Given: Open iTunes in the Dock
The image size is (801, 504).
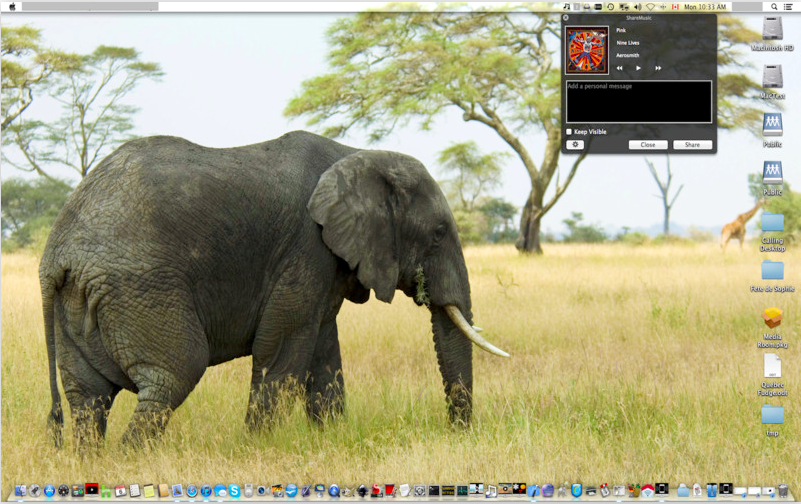Looking at the screenshot, I should coord(206,491).
